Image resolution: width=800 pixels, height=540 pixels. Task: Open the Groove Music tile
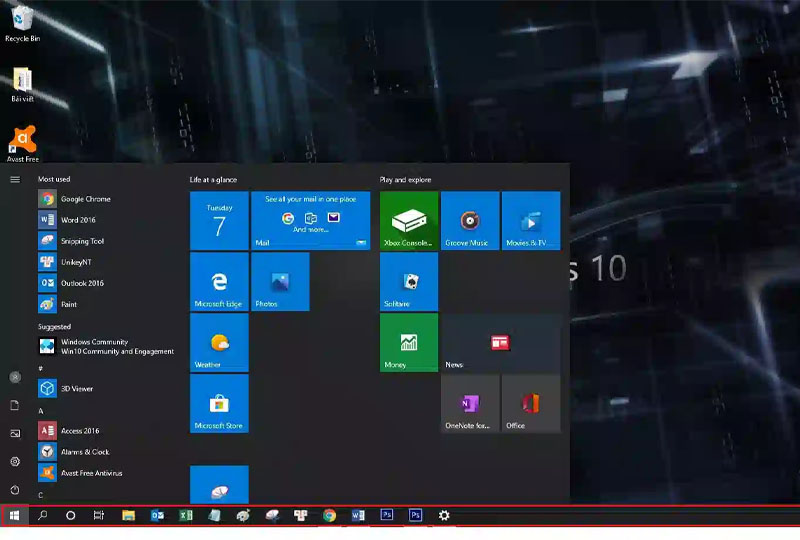tap(470, 220)
